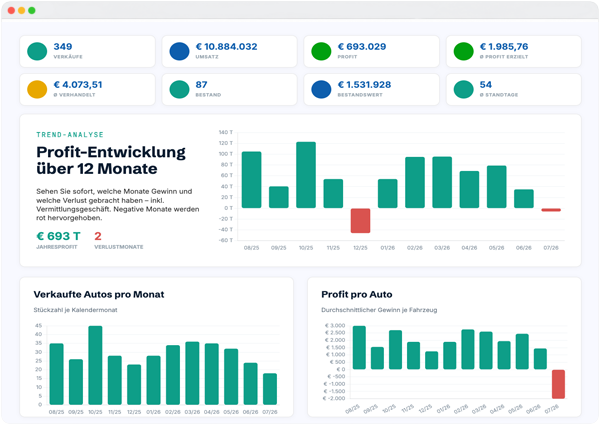
Task: Click the green circle beside Ø Profit erzielt
Action: (464, 51)
